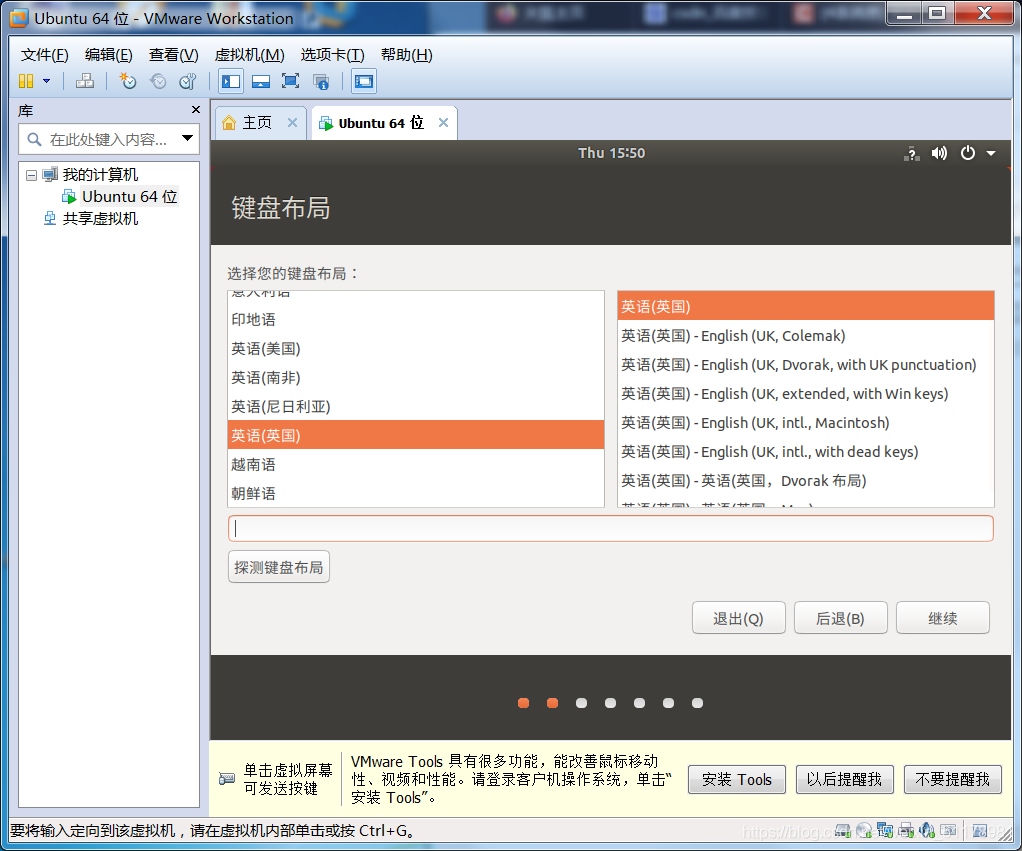Click the revert to snapshot icon
The image size is (1022, 851).
pos(158,81)
